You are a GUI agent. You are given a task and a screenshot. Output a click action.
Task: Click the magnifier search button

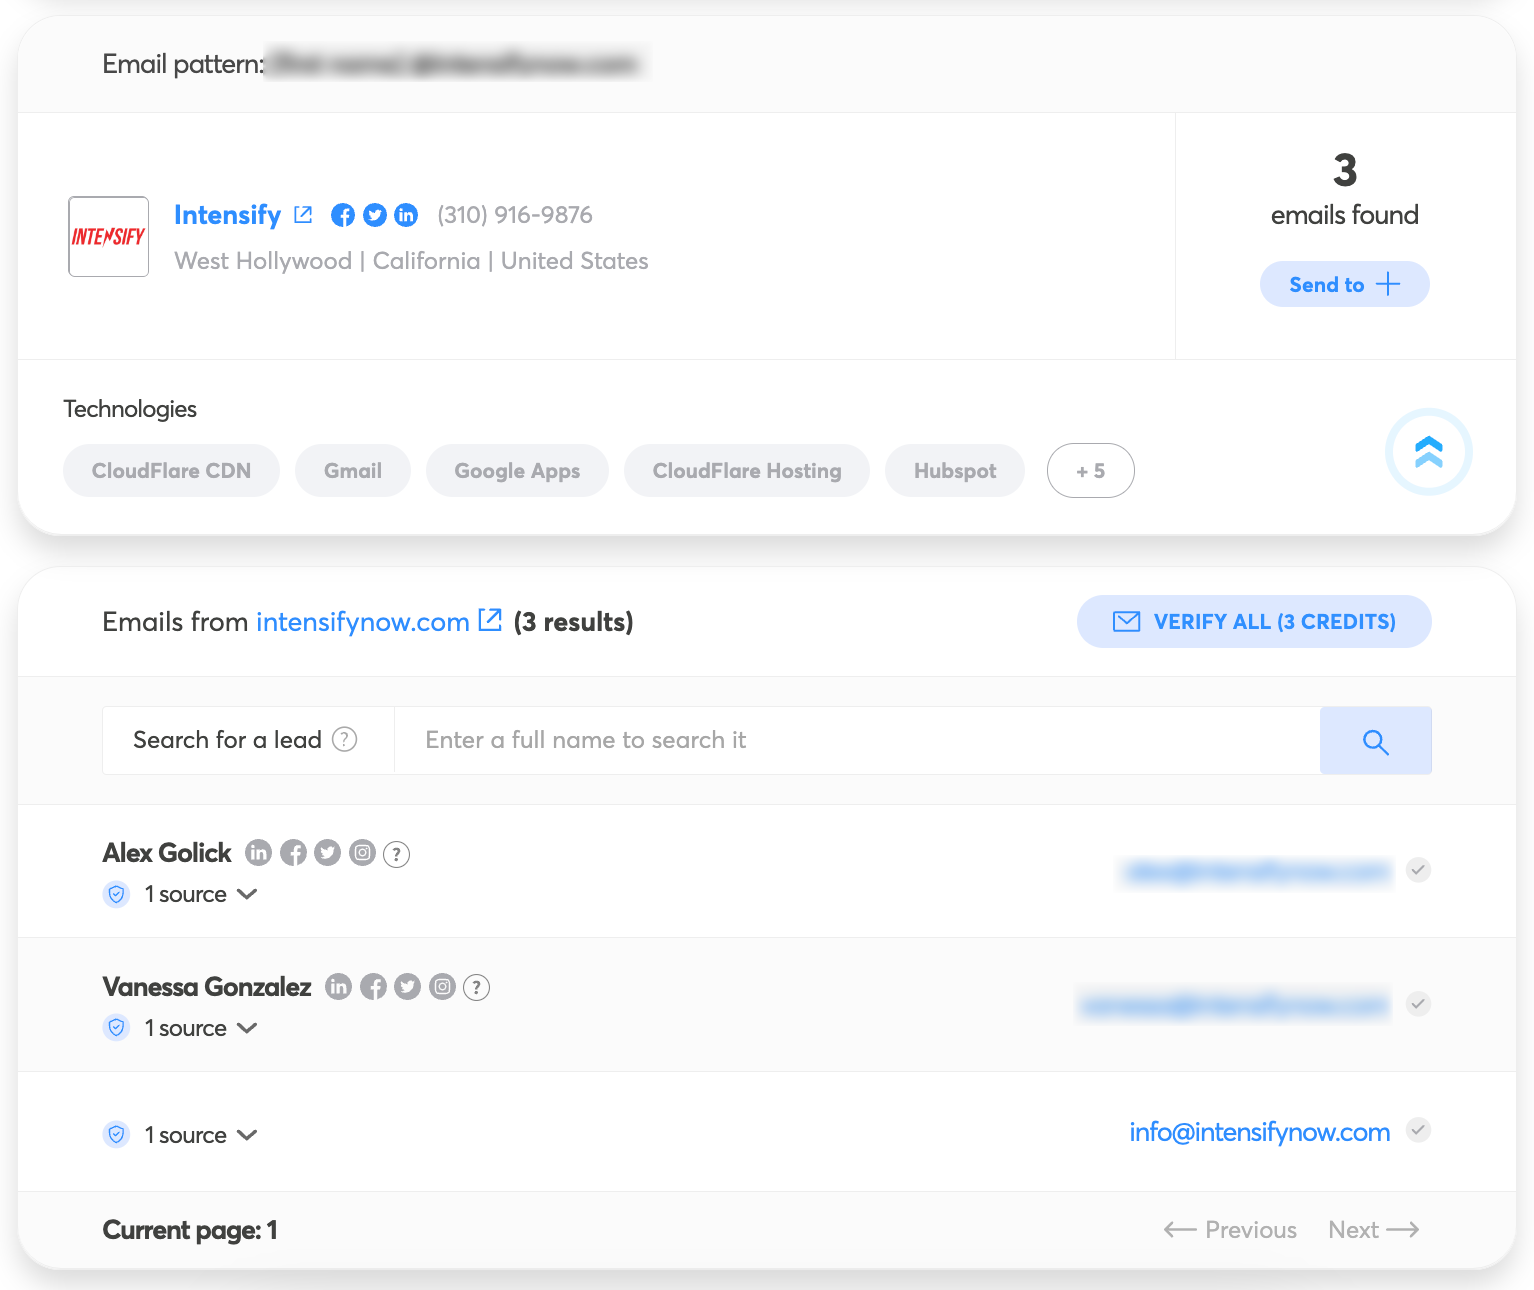tap(1376, 741)
